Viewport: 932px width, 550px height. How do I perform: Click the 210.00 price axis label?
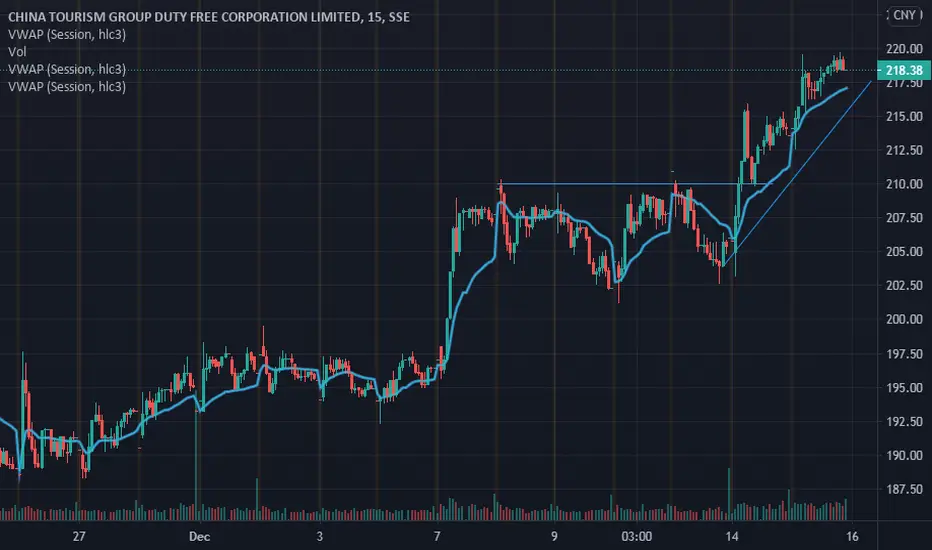click(904, 184)
